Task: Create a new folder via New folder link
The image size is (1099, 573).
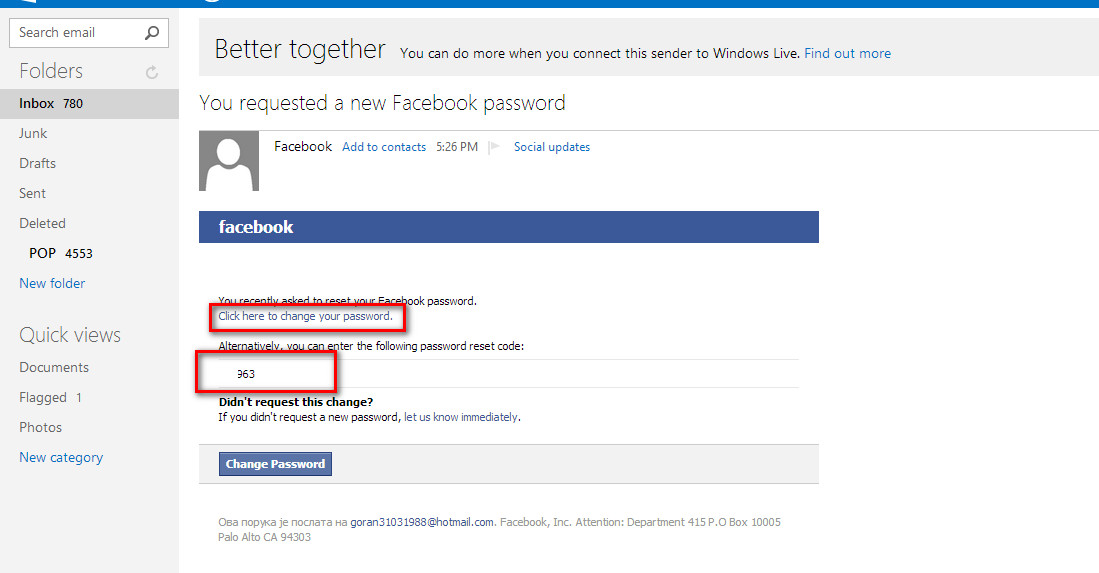Action: click(52, 283)
